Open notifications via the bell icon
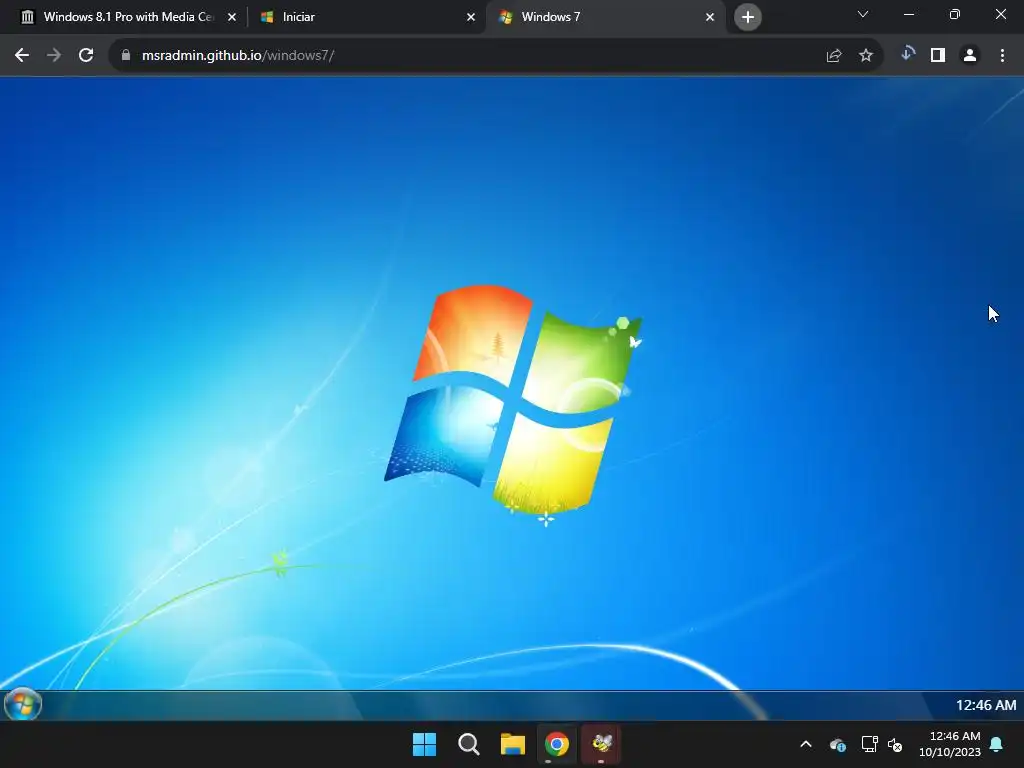 (x=997, y=744)
